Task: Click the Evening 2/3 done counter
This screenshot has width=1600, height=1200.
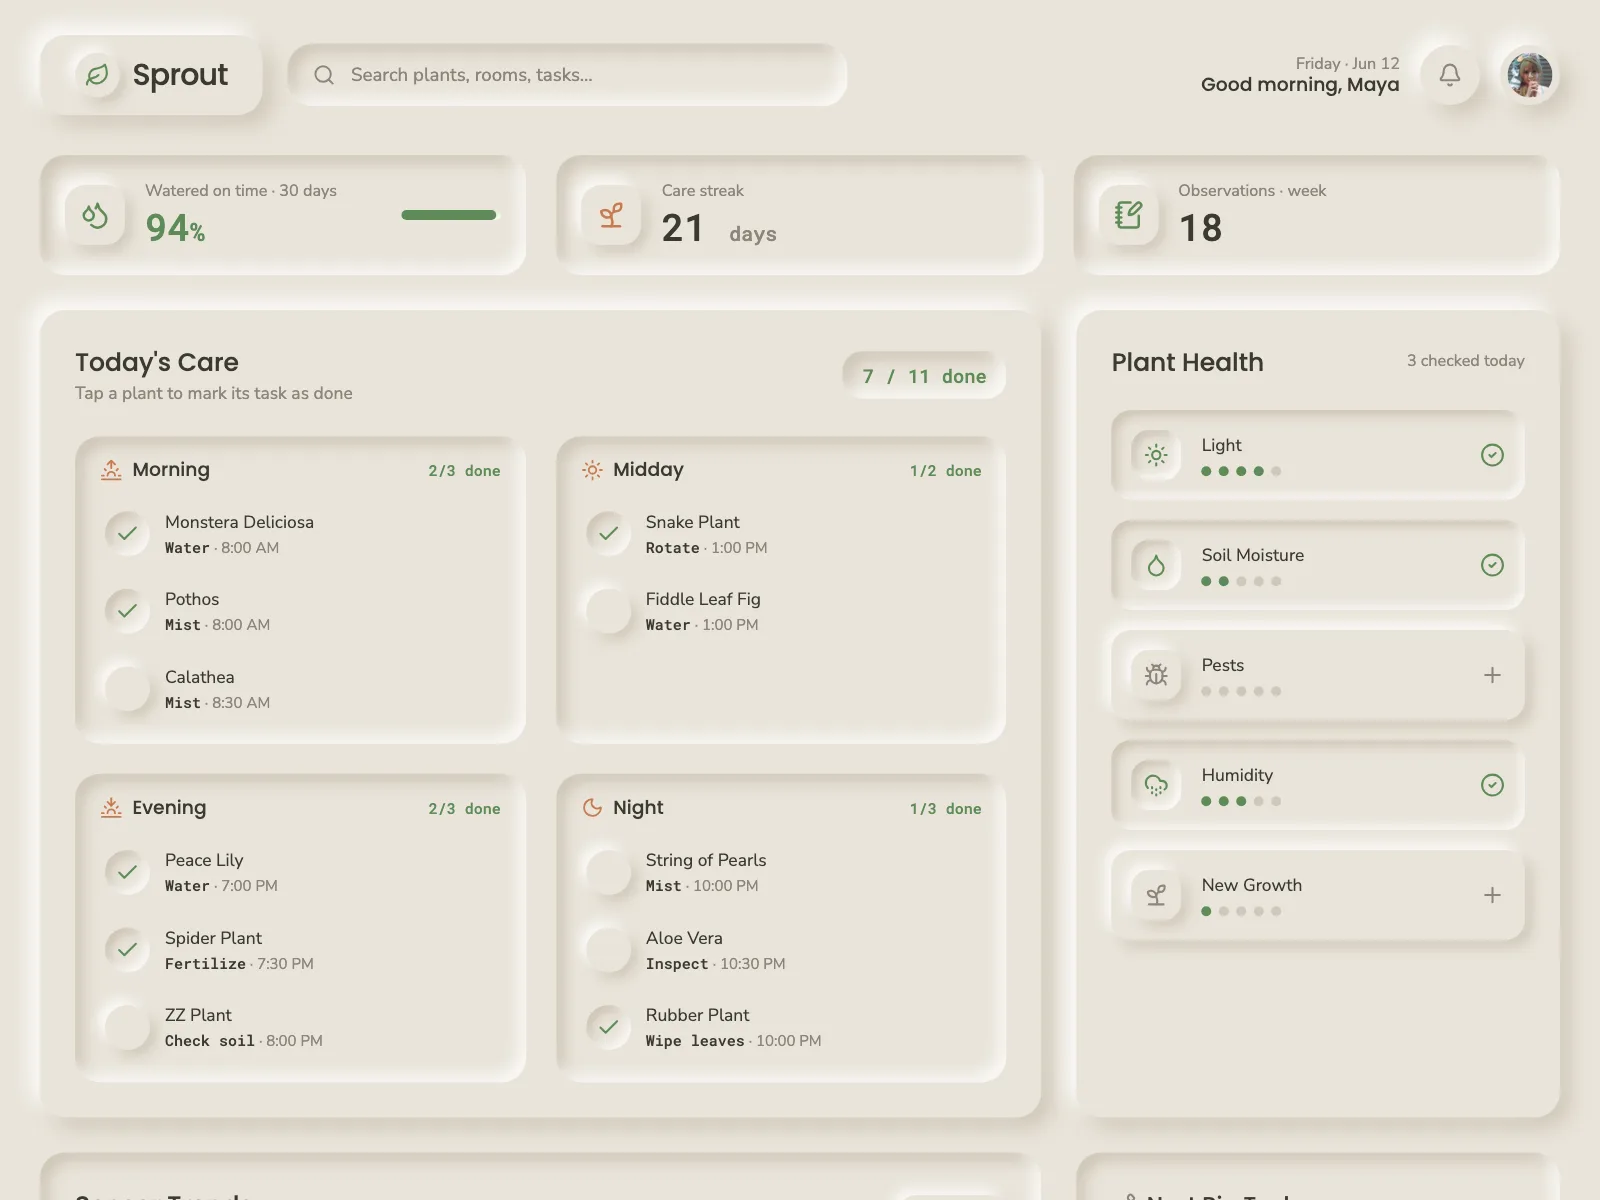Action: [464, 809]
